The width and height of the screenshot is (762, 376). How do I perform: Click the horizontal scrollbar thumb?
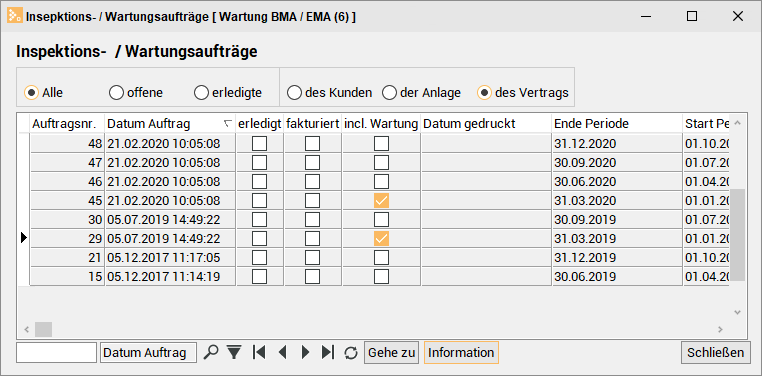tap(43, 329)
